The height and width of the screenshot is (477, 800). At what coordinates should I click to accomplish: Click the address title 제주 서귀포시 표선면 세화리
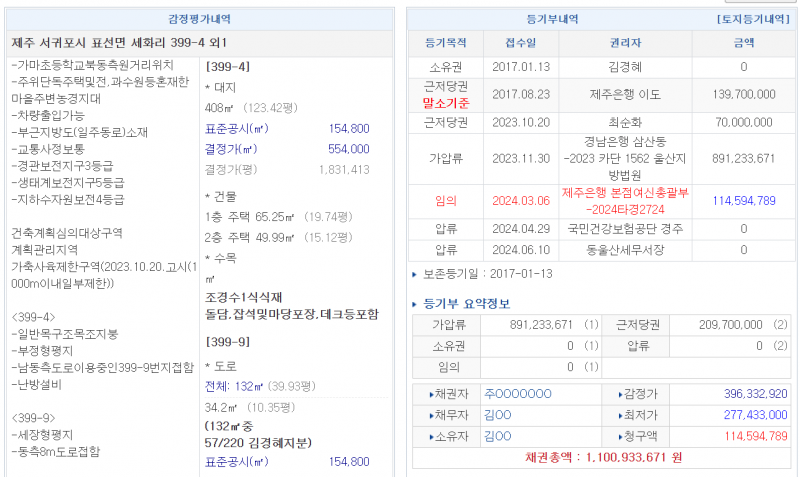110,43
